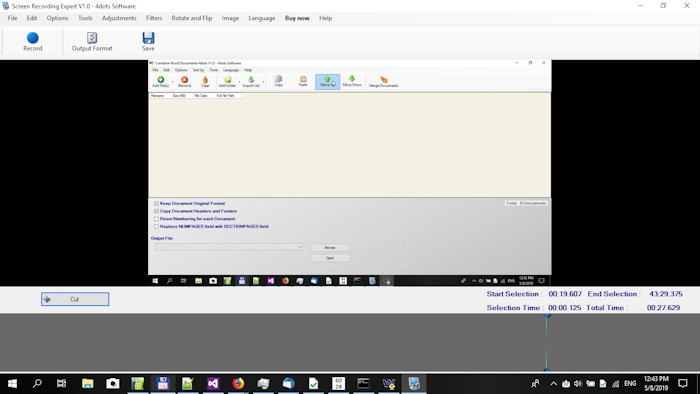Toggle Keep Document Original Format checkbox
Screen dimensions: 700x394
click(156, 203)
